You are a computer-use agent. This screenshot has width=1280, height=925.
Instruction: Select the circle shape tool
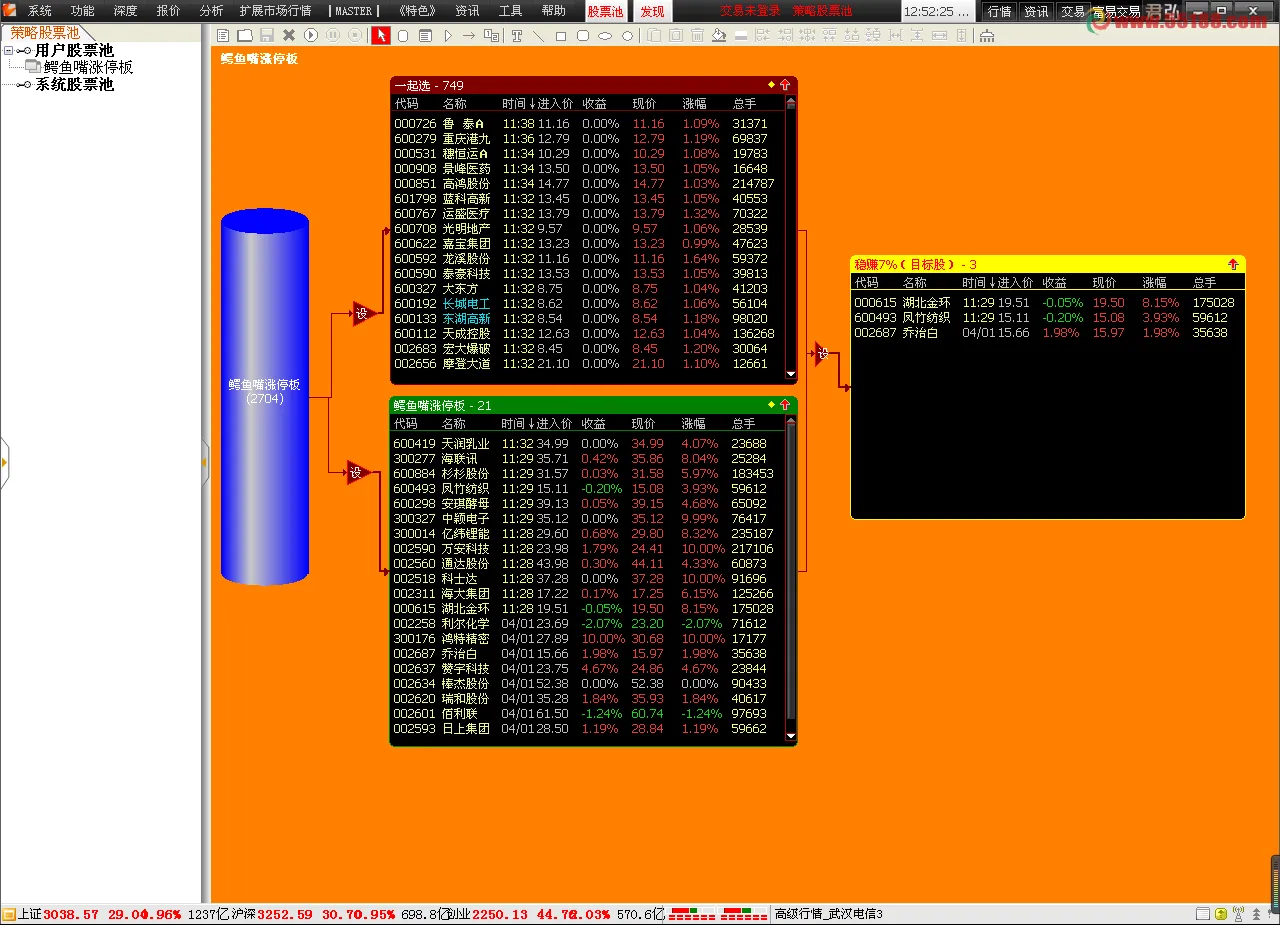(627, 35)
